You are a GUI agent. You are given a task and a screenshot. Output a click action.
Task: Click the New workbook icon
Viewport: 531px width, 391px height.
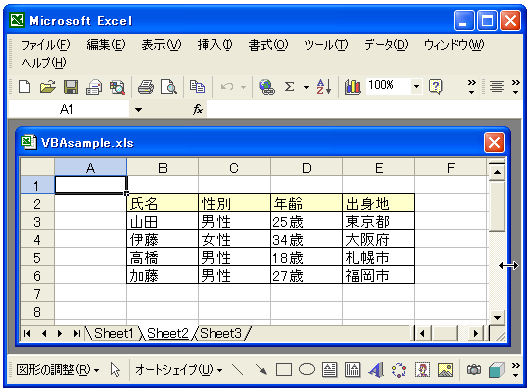click(x=25, y=87)
